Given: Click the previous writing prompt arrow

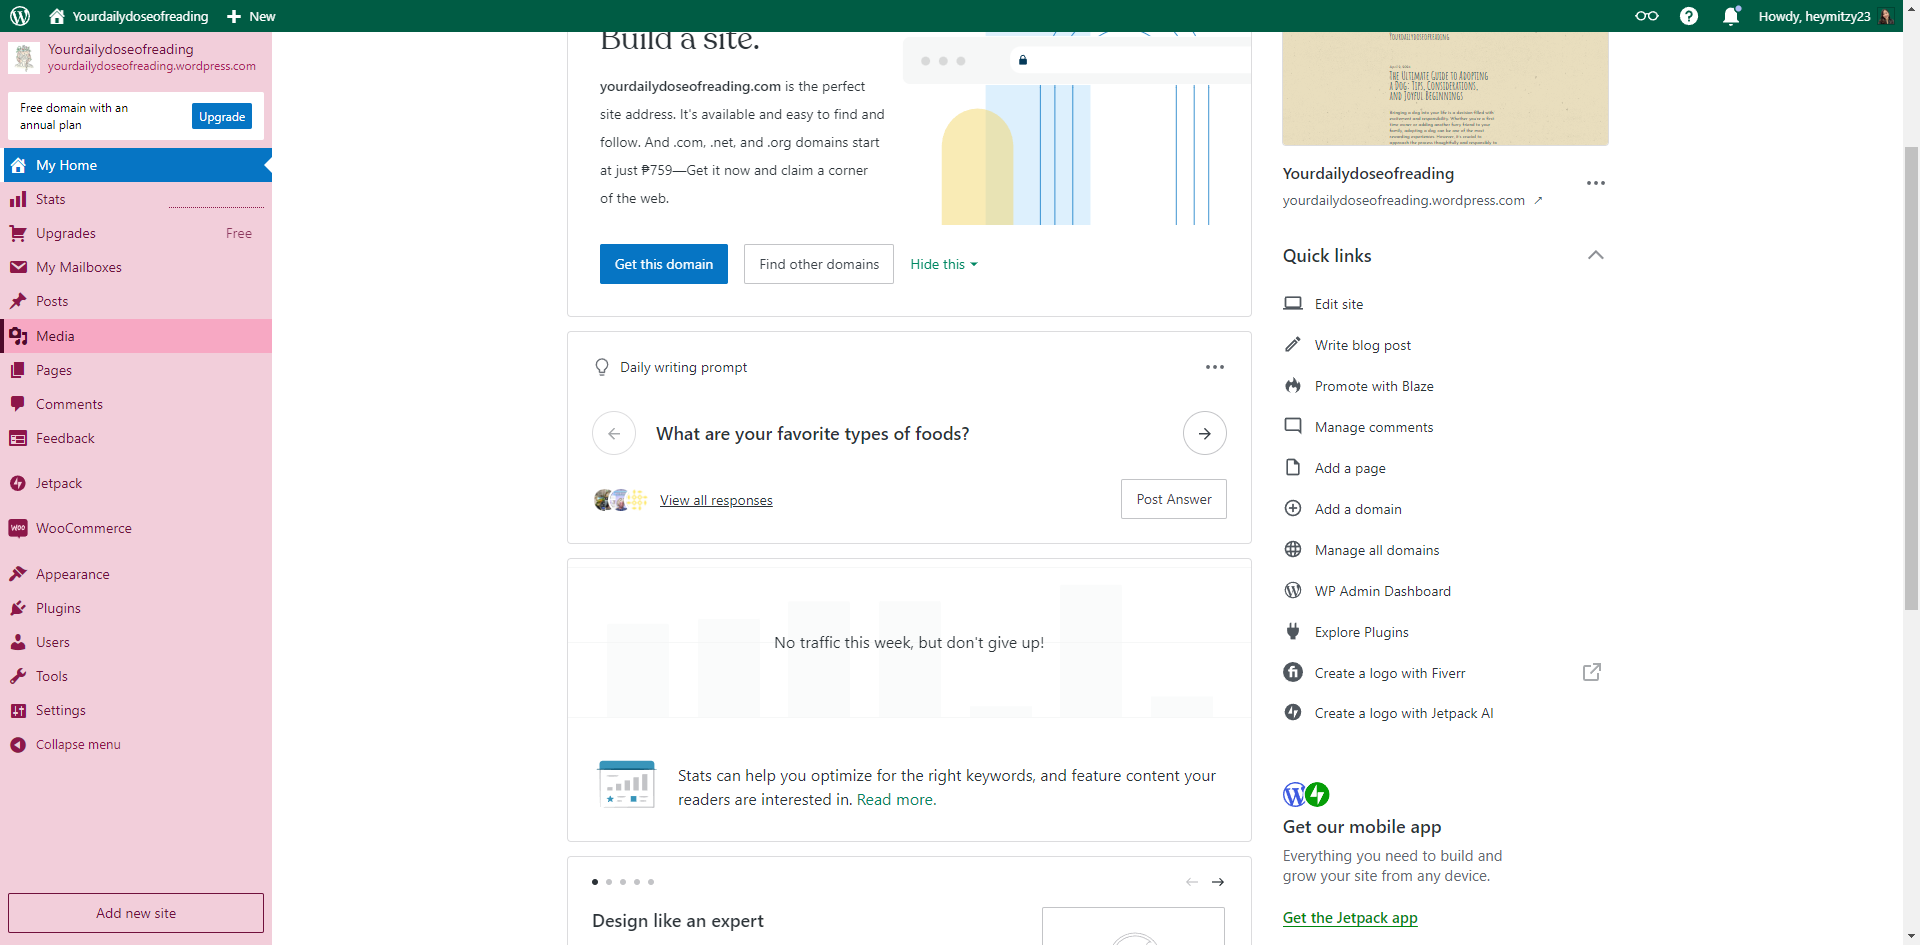Looking at the screenshot, I should coord(614,434).
